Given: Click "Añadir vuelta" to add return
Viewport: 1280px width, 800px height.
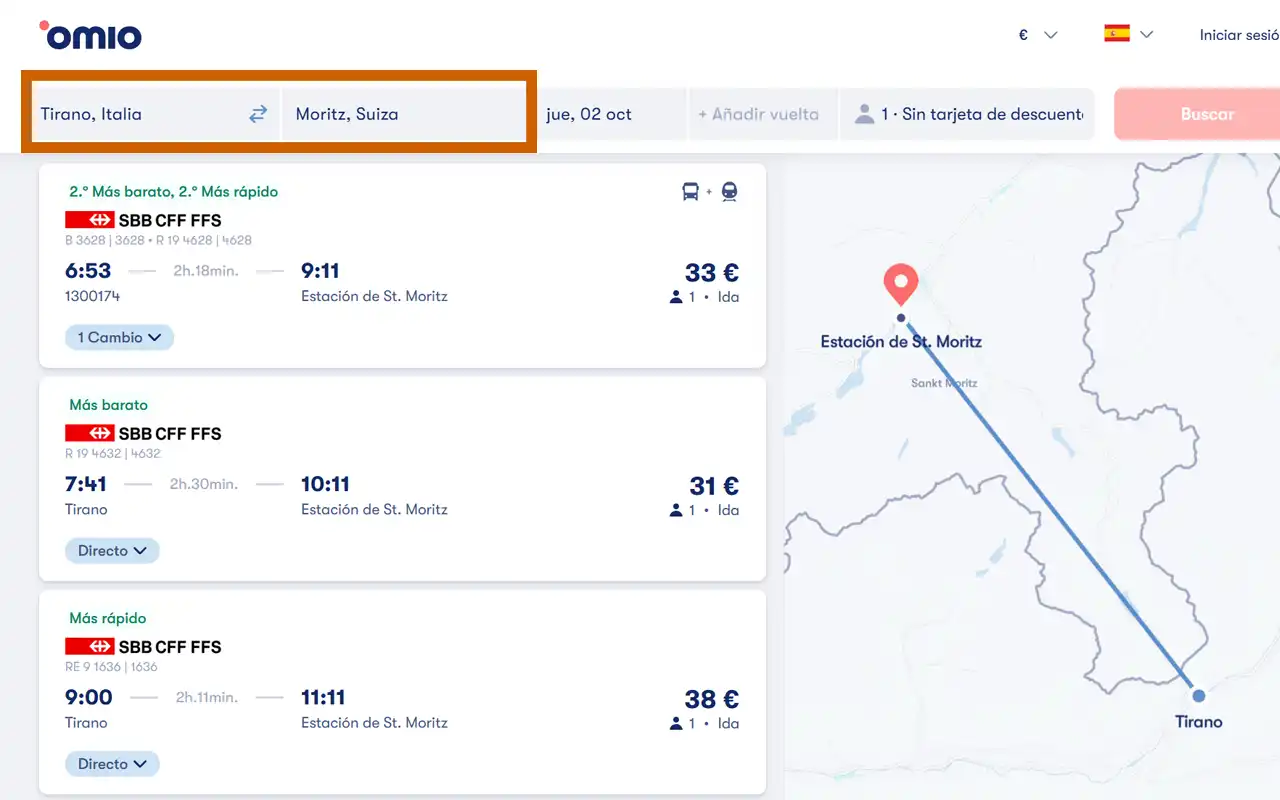Looking at the screenshot, I should click(758, 114).
